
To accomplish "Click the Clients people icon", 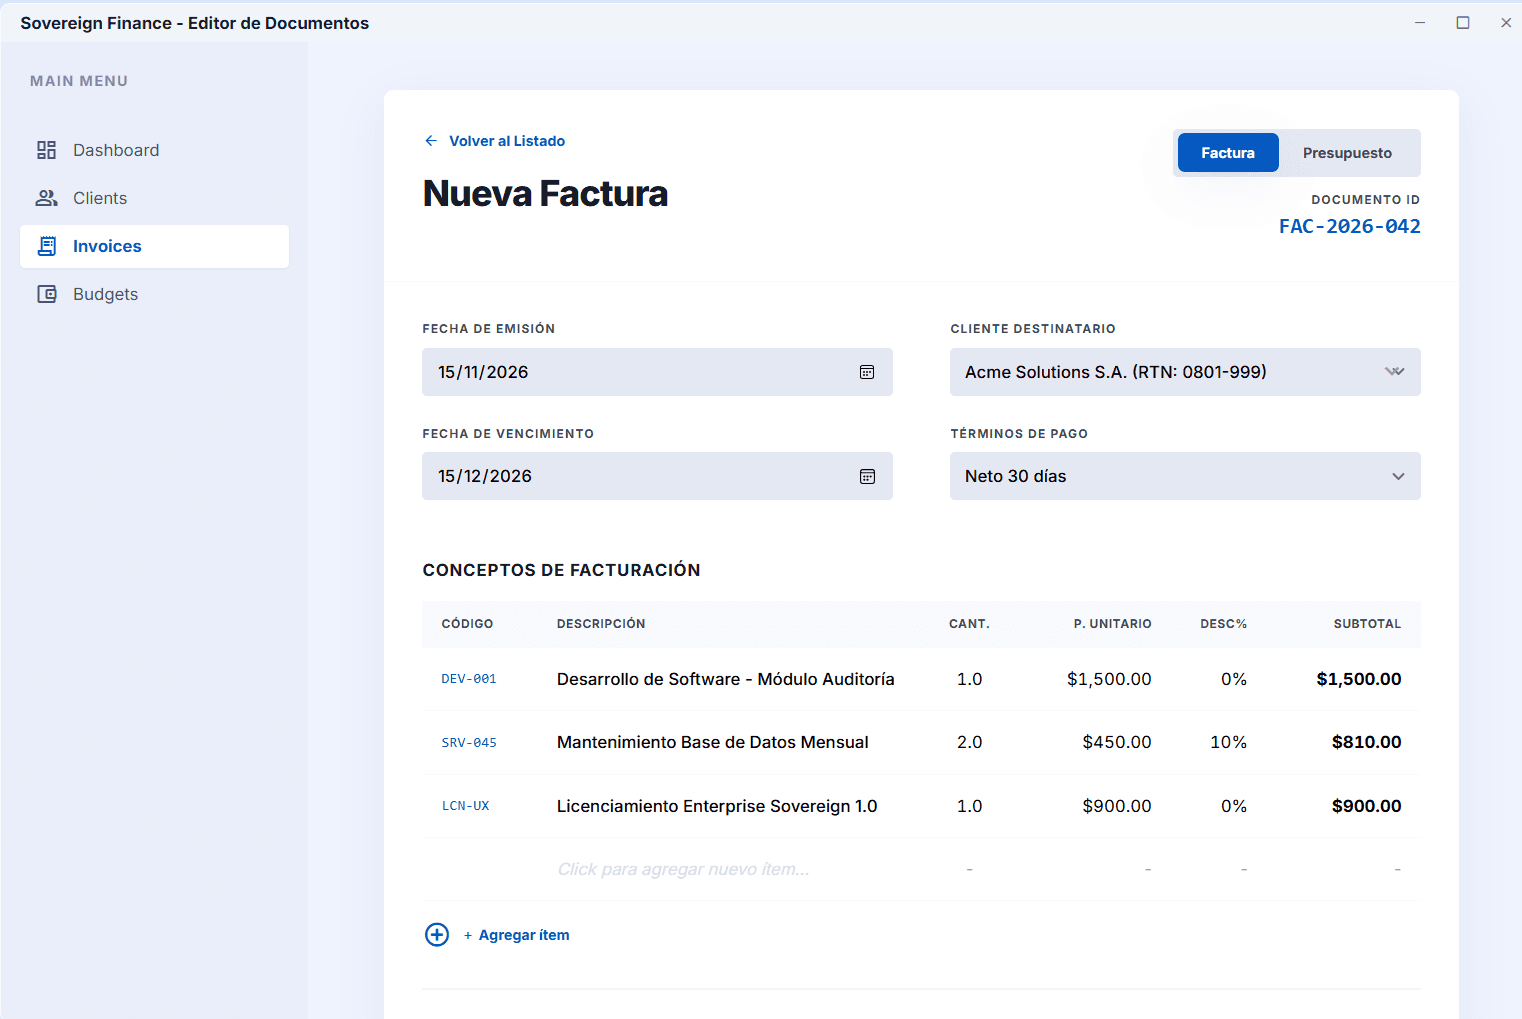I will (46, 198).
